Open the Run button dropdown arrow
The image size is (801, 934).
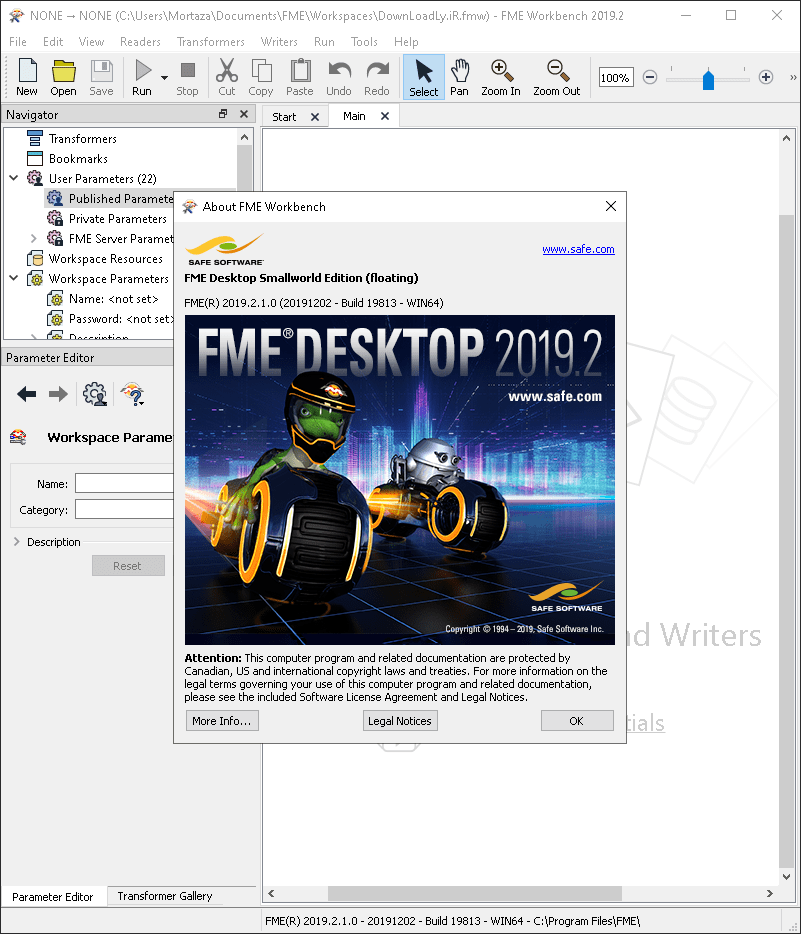[x=163, y=77]
